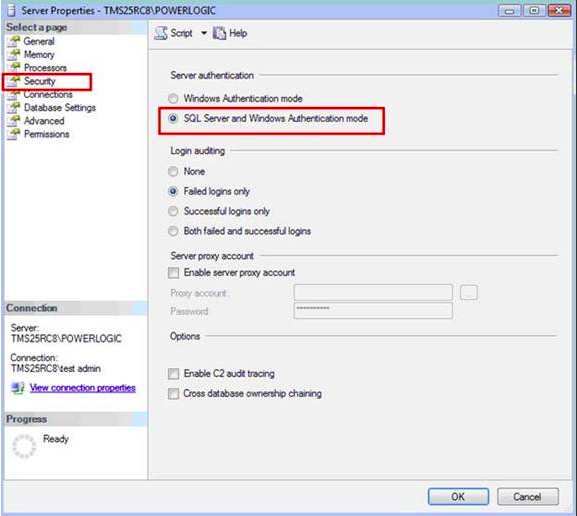The width and height of the screenshot is (577, 516).
Task: Choose None for login auditing
Action: pos(173,172)
